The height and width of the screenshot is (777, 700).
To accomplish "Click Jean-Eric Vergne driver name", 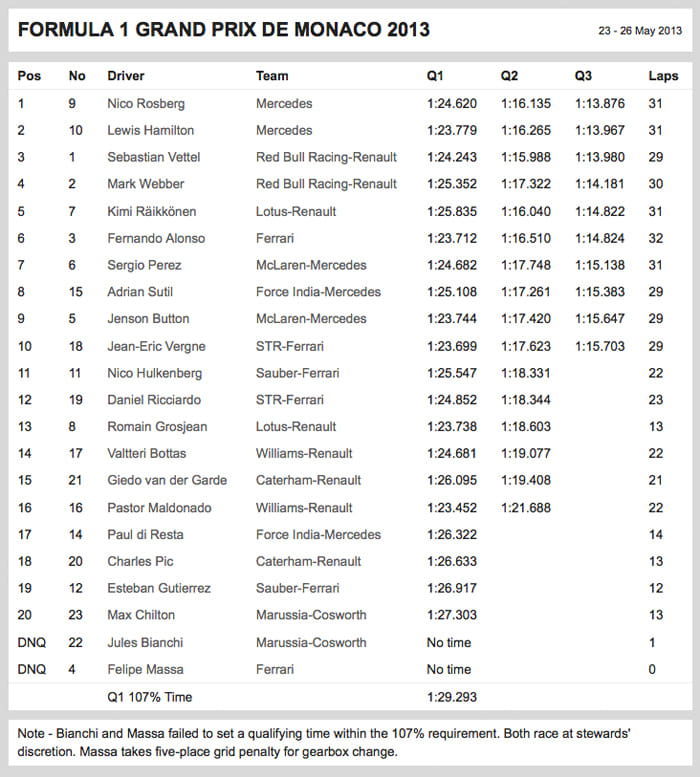I will tap(157, 346).
